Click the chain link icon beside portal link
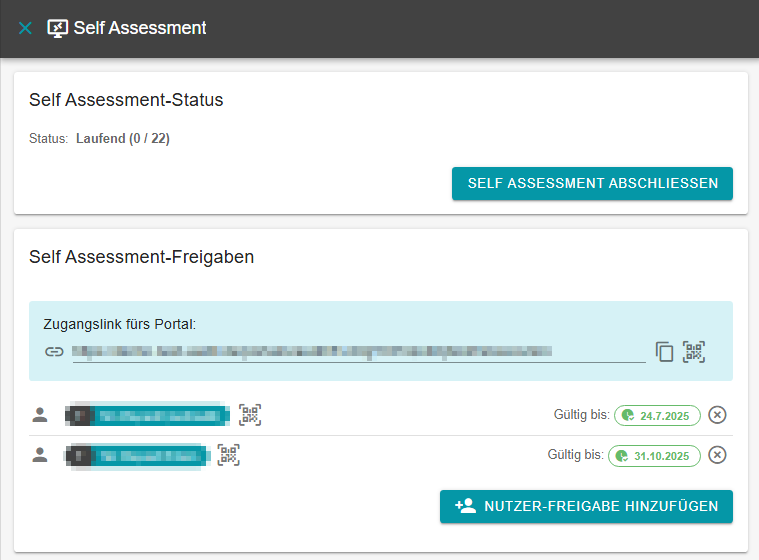 54,352
